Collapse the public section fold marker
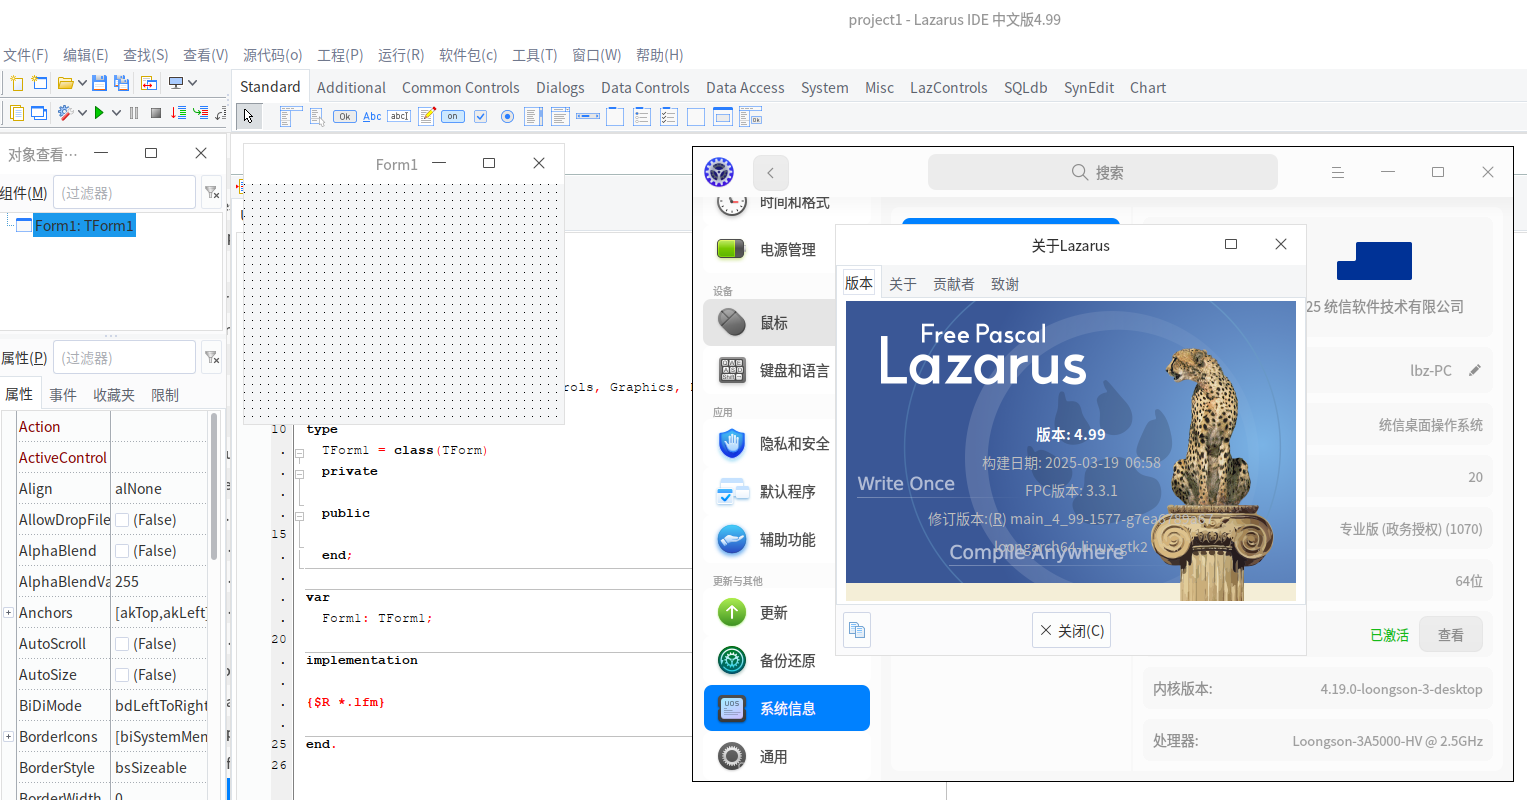Viewport: 1527px width, 800px height. (x=299, y=514)
